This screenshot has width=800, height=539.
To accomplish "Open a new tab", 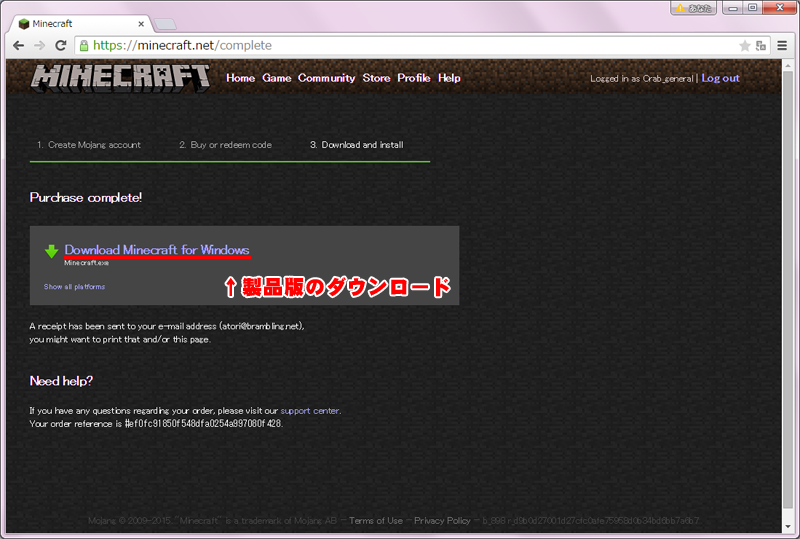I will click(165, 24).
